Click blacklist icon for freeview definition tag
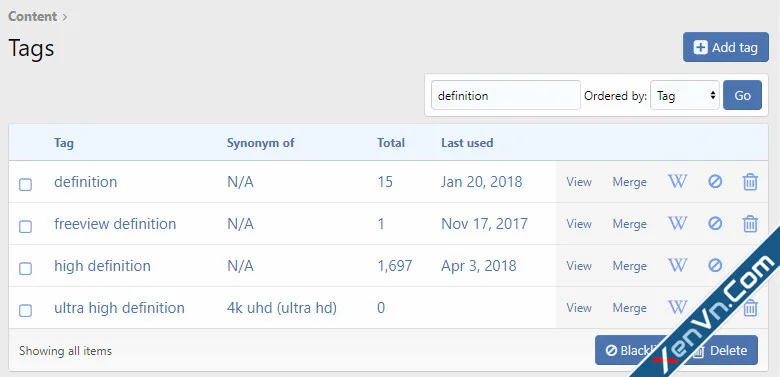The image size is (780, 377). click(x=715, y=224)
